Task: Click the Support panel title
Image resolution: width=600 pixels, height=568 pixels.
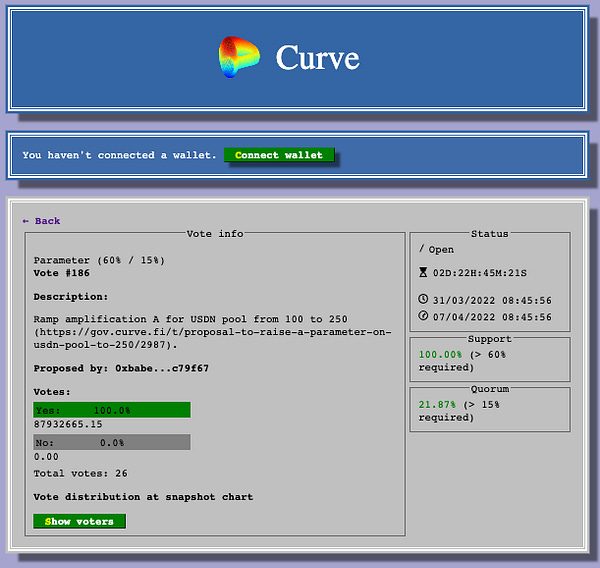Action: pyautogui.click(x=489, y=339)
